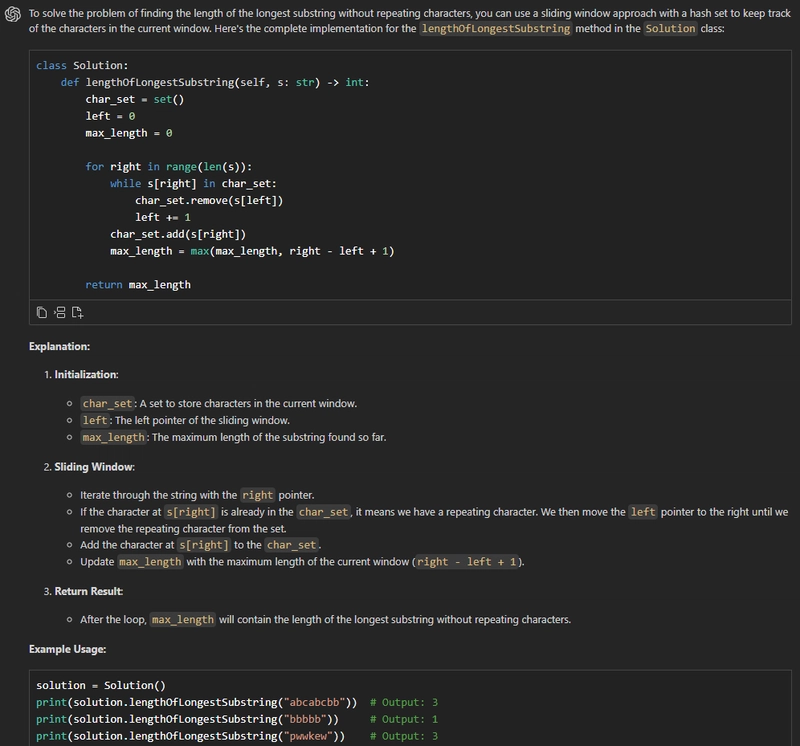The width and height of the screenshot is (800, 746).
Task: Click the ChatGPT logo icon beside the response
Action: pos(13,13)
